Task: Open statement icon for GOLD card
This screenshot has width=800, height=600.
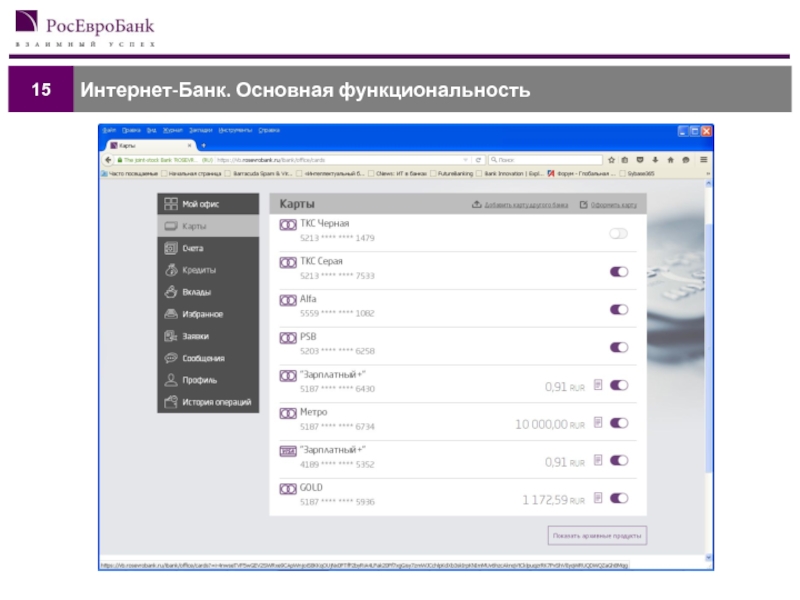Action: click(598, 498)
